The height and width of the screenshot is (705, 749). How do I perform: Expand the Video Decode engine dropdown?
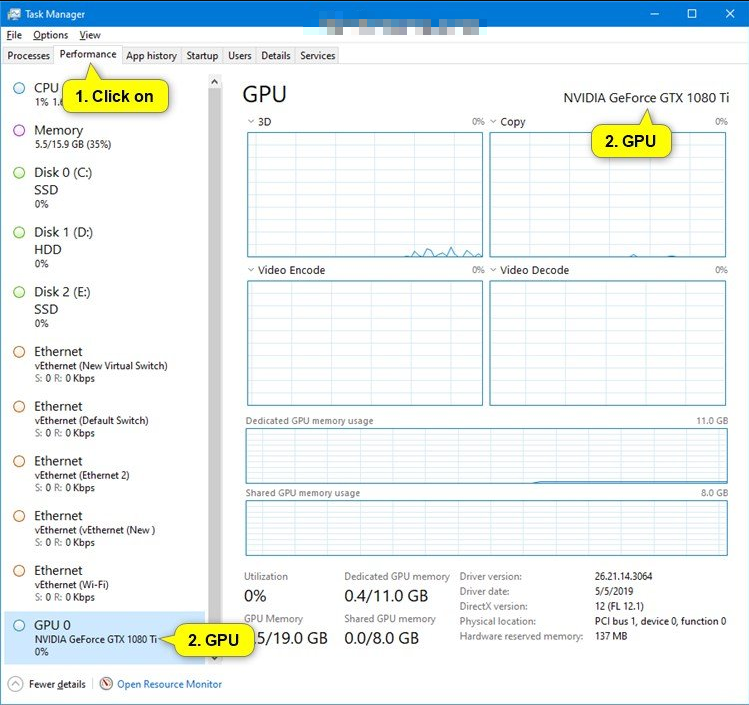(x=493, y=270)
